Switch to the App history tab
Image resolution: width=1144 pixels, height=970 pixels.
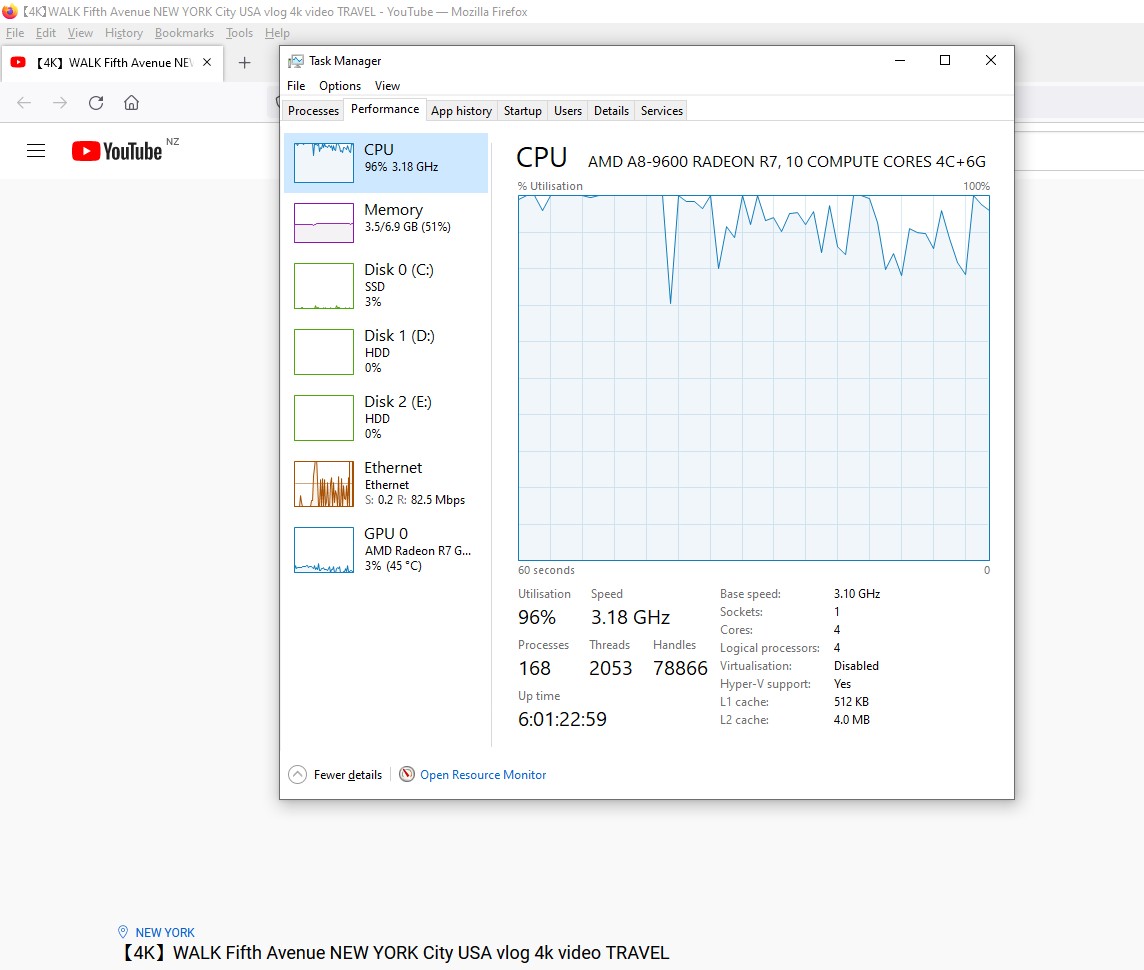461,111
